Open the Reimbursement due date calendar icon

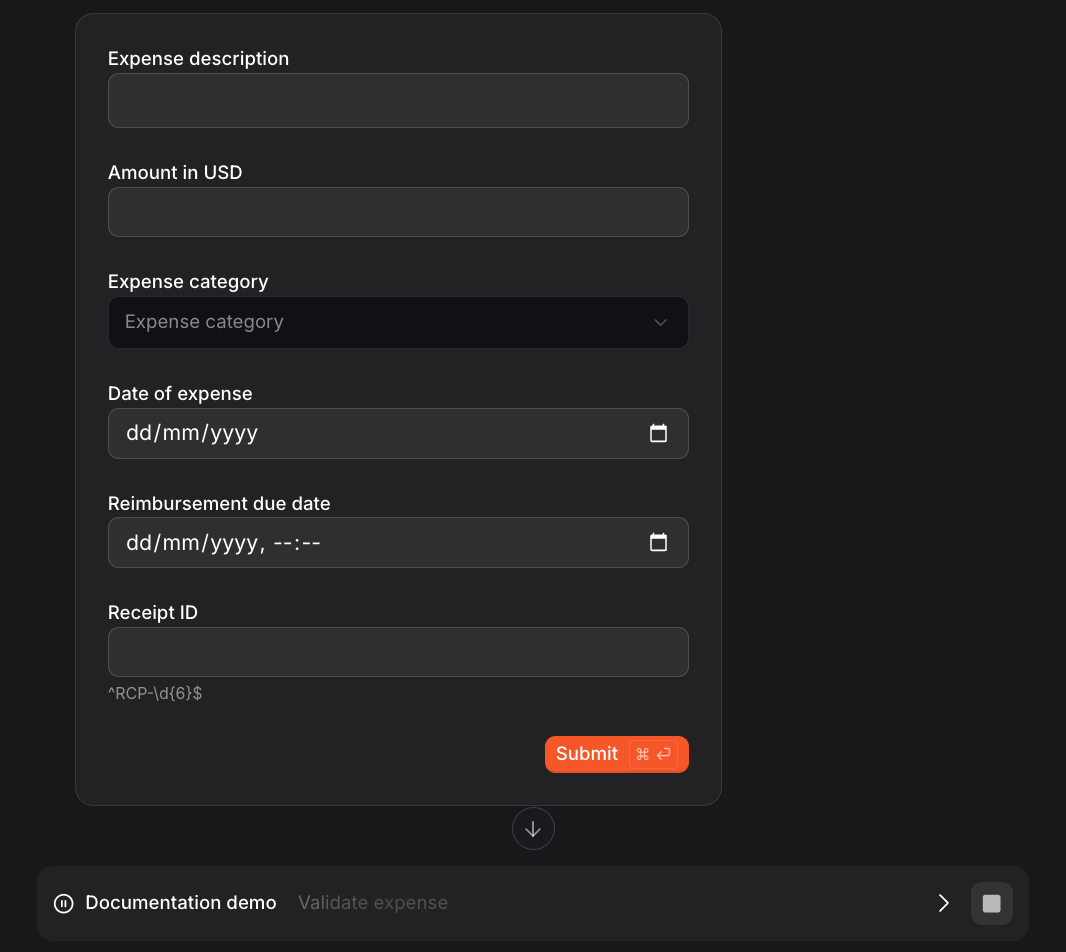(658, 542)
